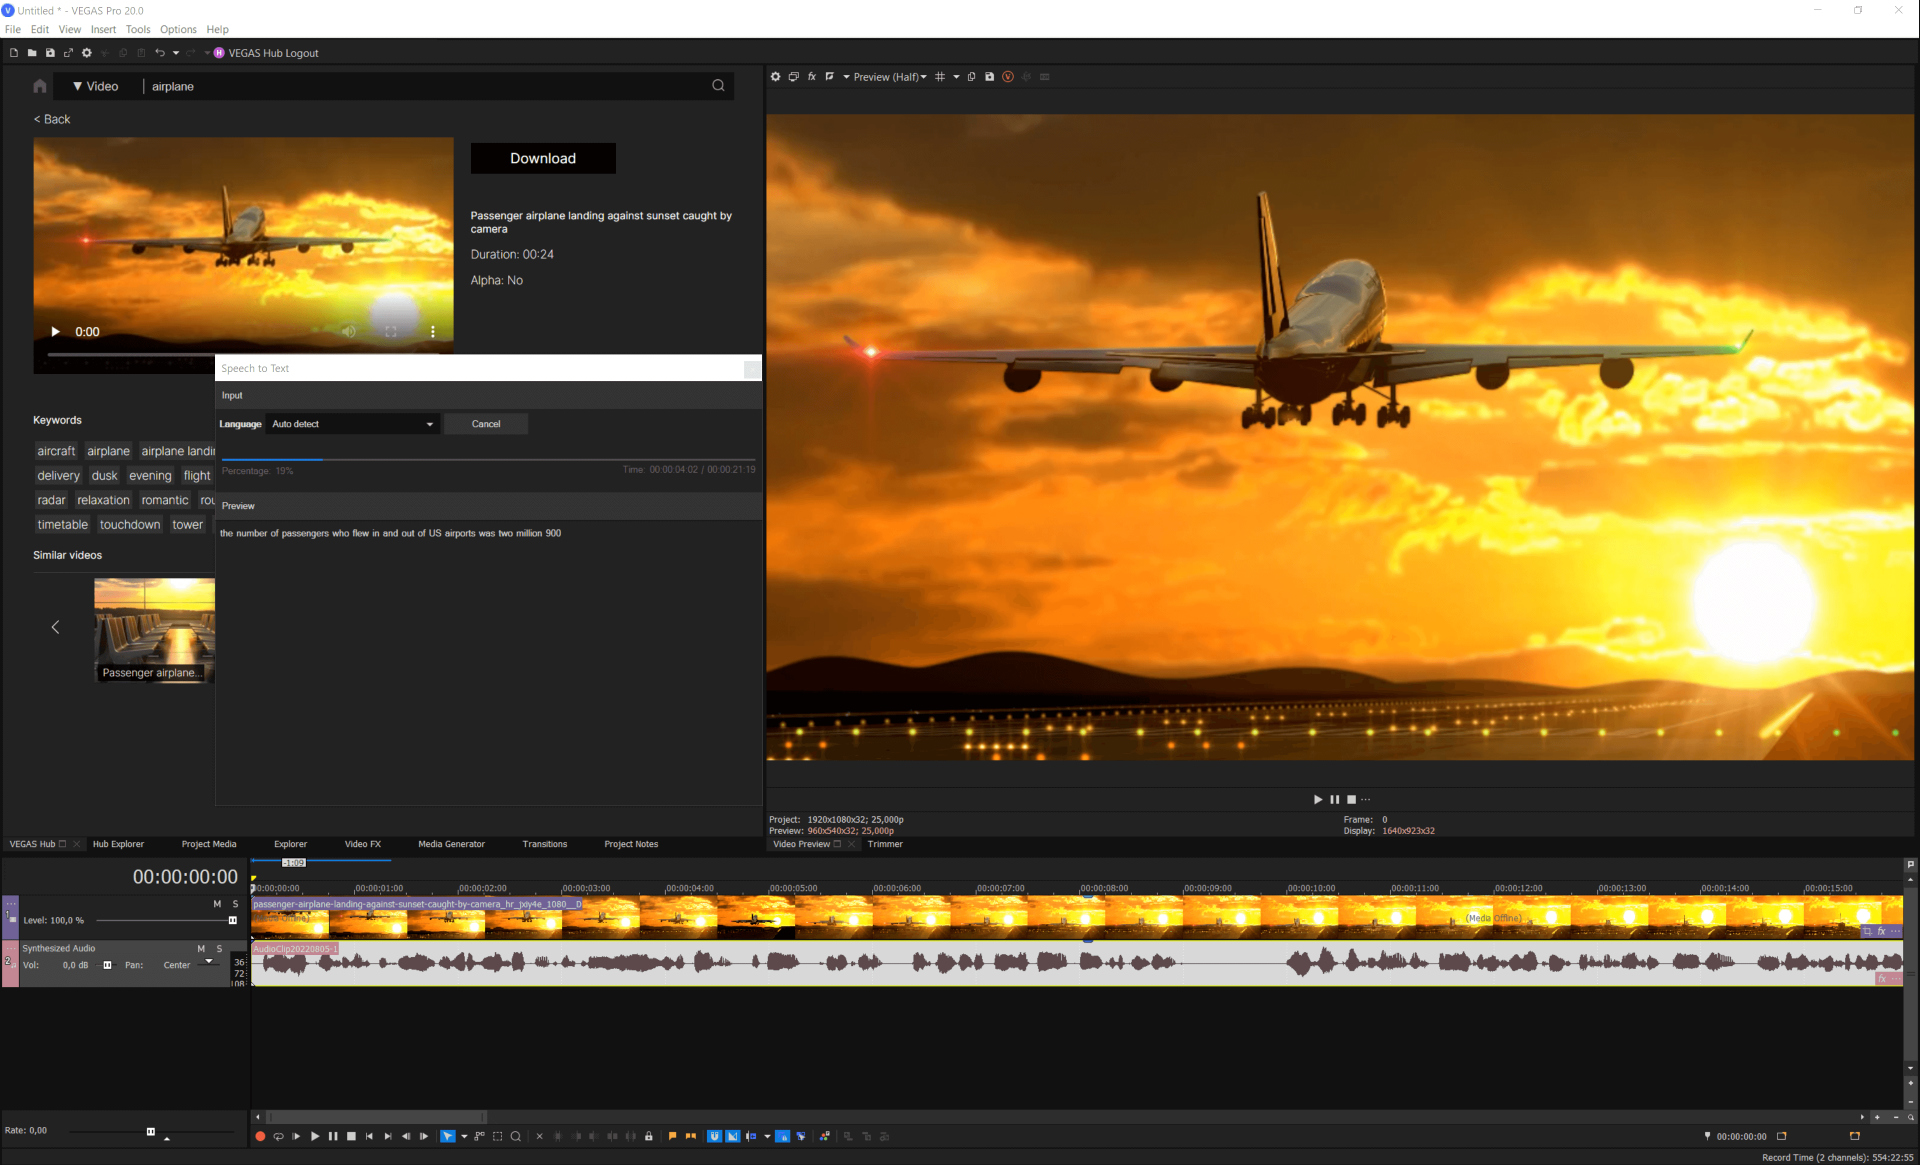Cancel the Speech to Text process
The width and height of the screenshot is (1920, 1165).
[486, 424]
